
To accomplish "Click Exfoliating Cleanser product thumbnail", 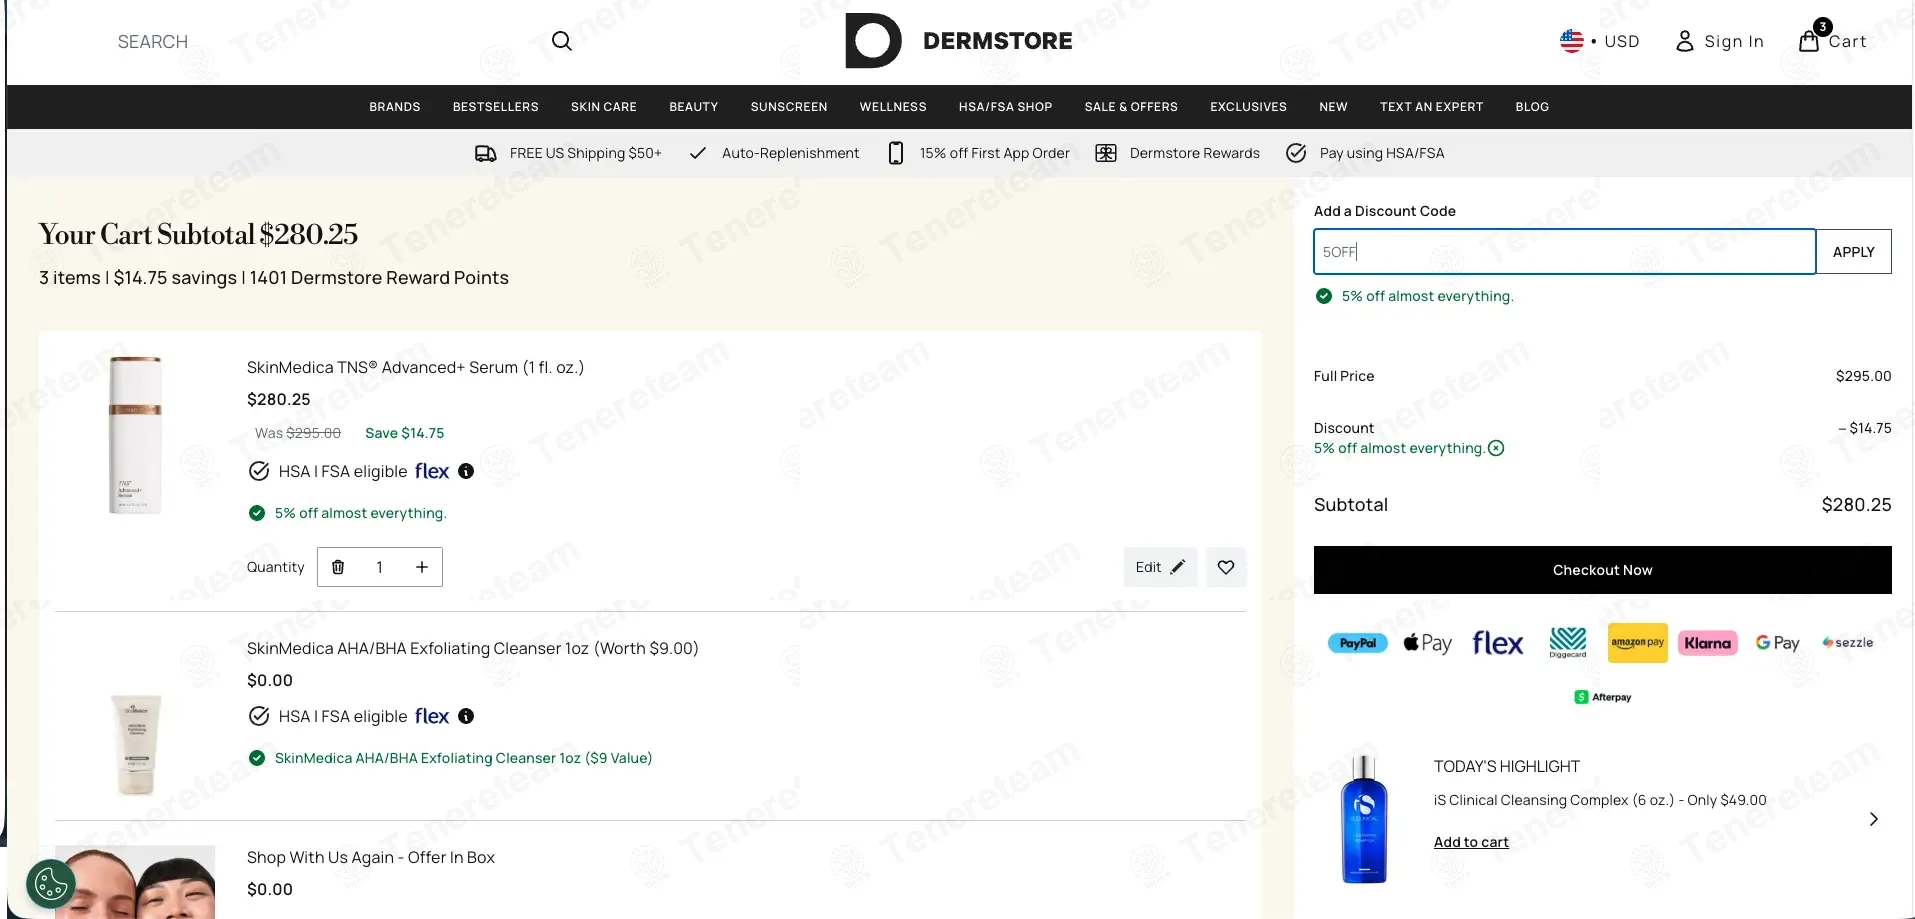I will click(136, 745).
